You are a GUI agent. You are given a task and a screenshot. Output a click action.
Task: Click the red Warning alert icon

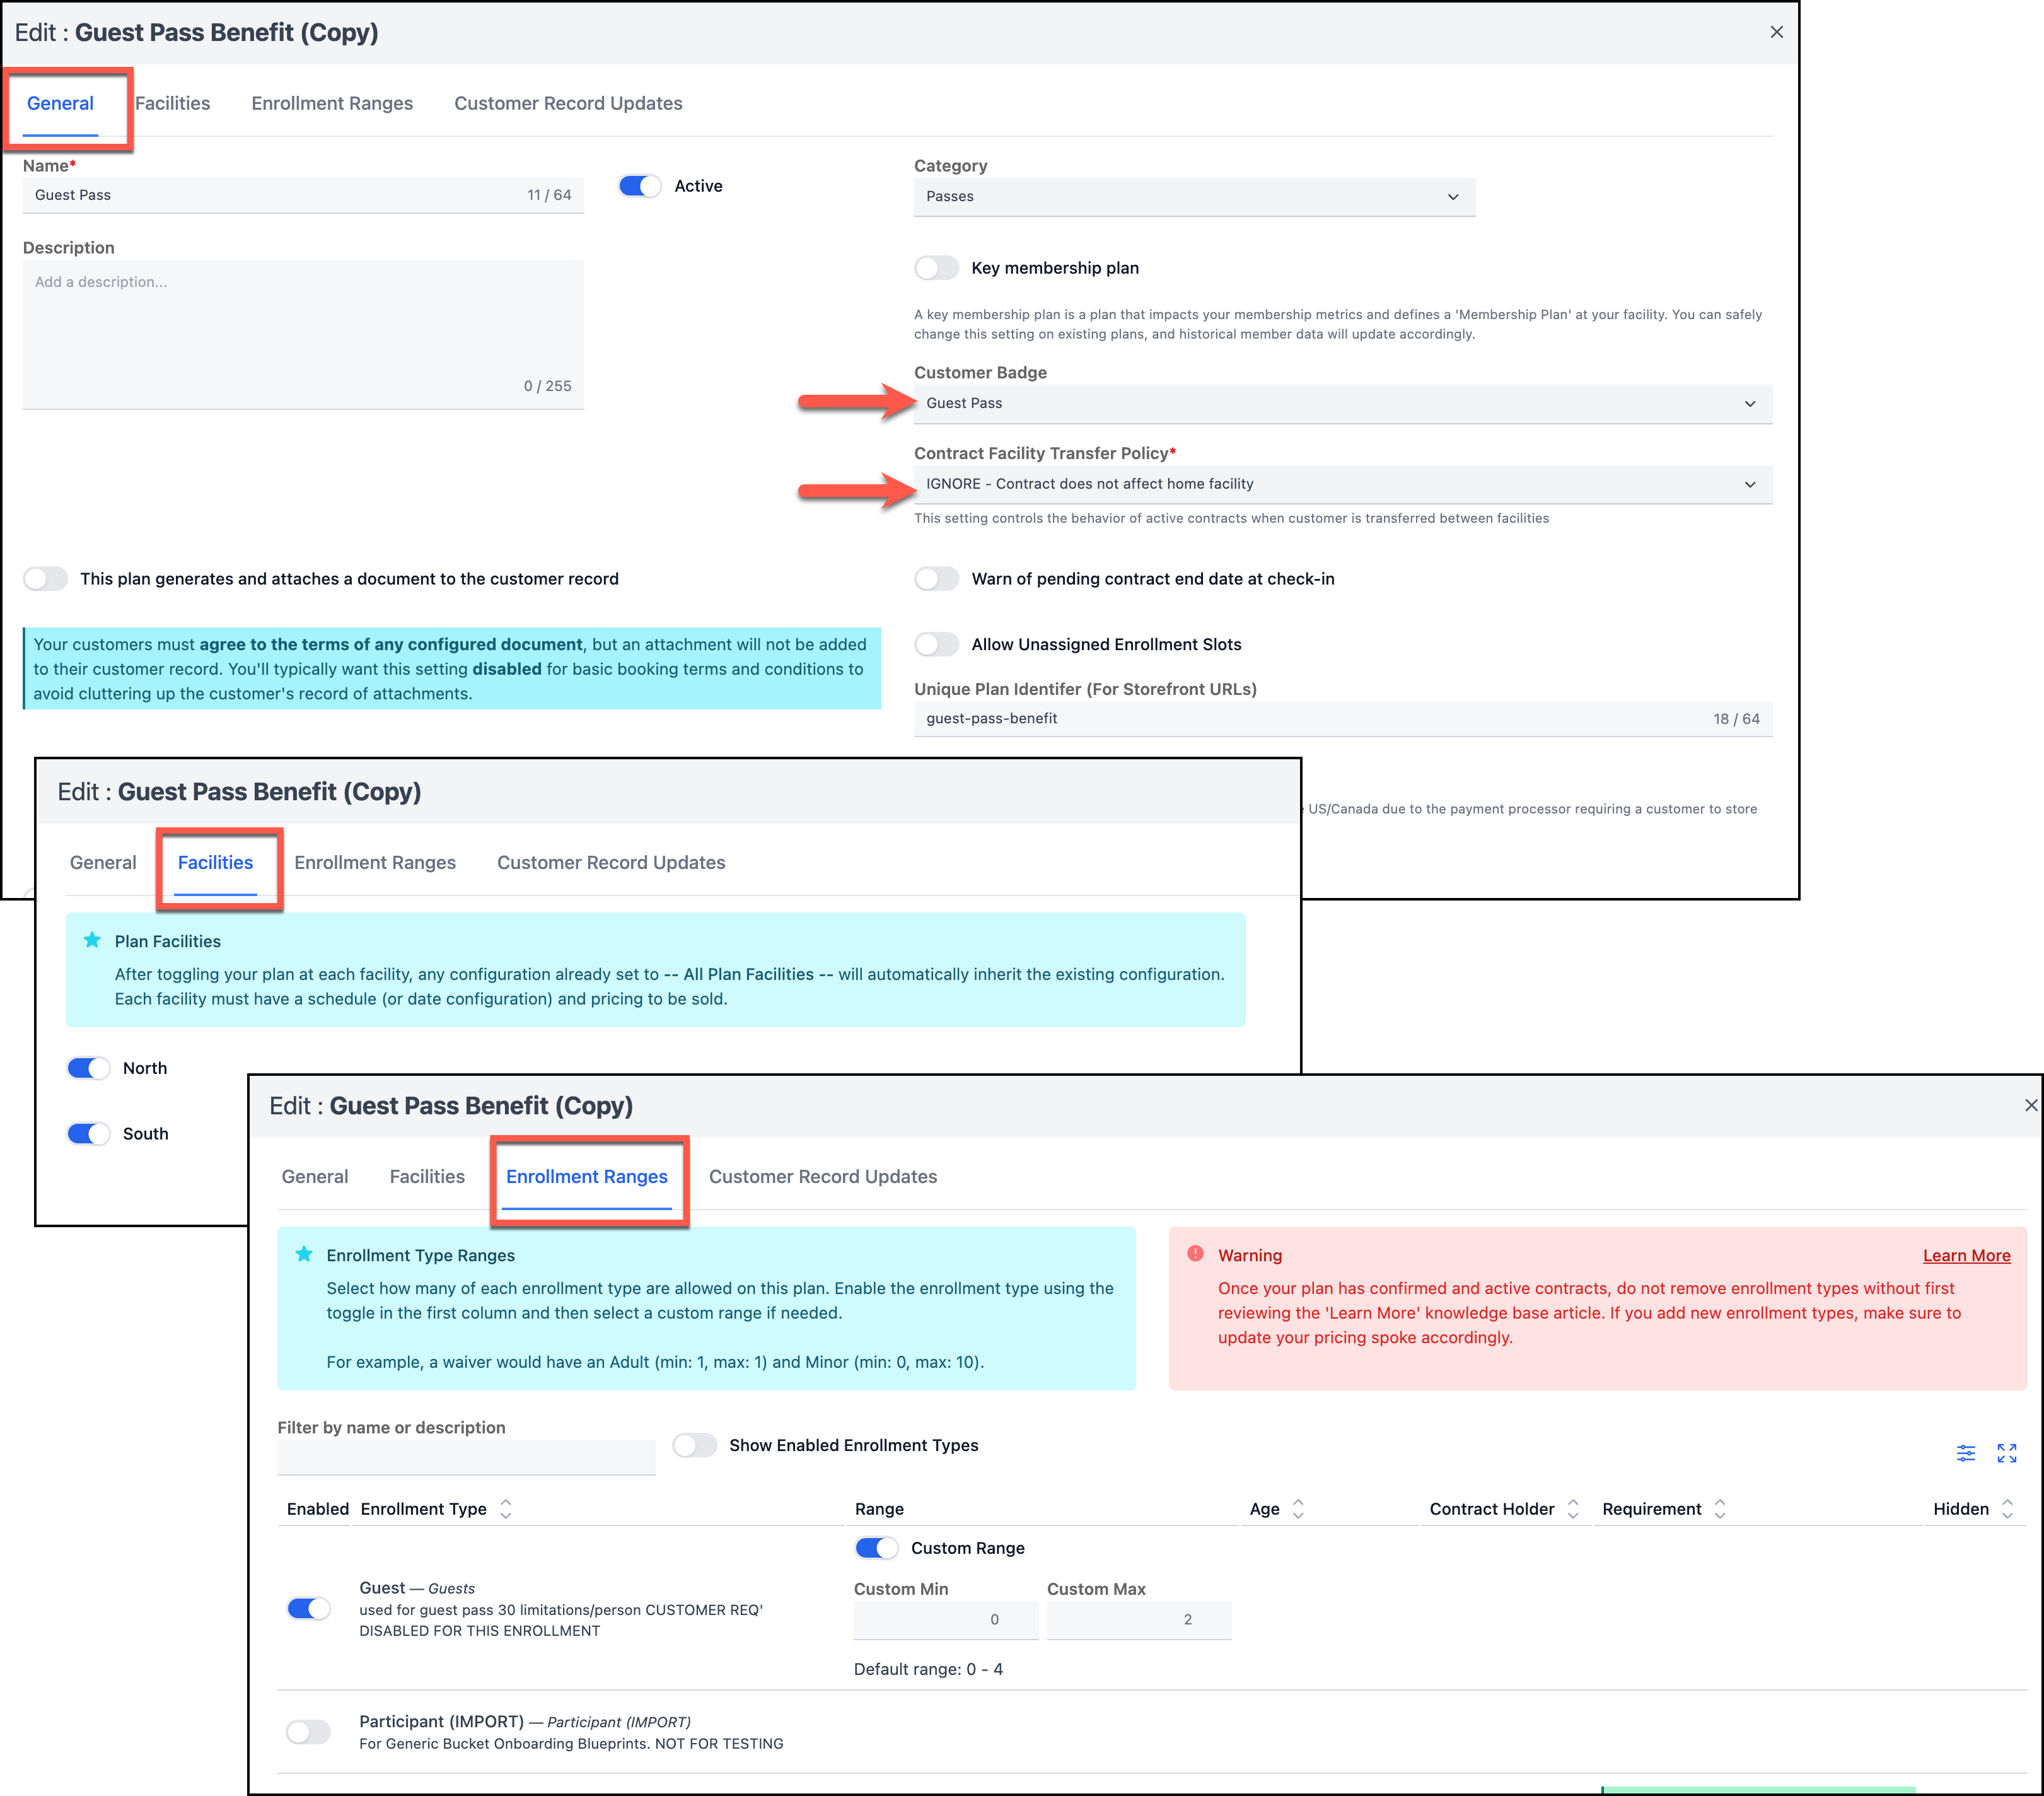[x=1195, y=1254]
